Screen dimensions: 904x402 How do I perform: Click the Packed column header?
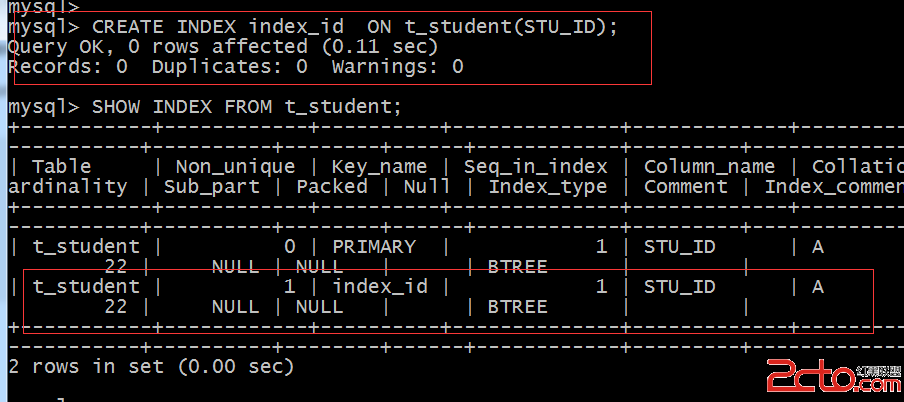coord(331,187)
